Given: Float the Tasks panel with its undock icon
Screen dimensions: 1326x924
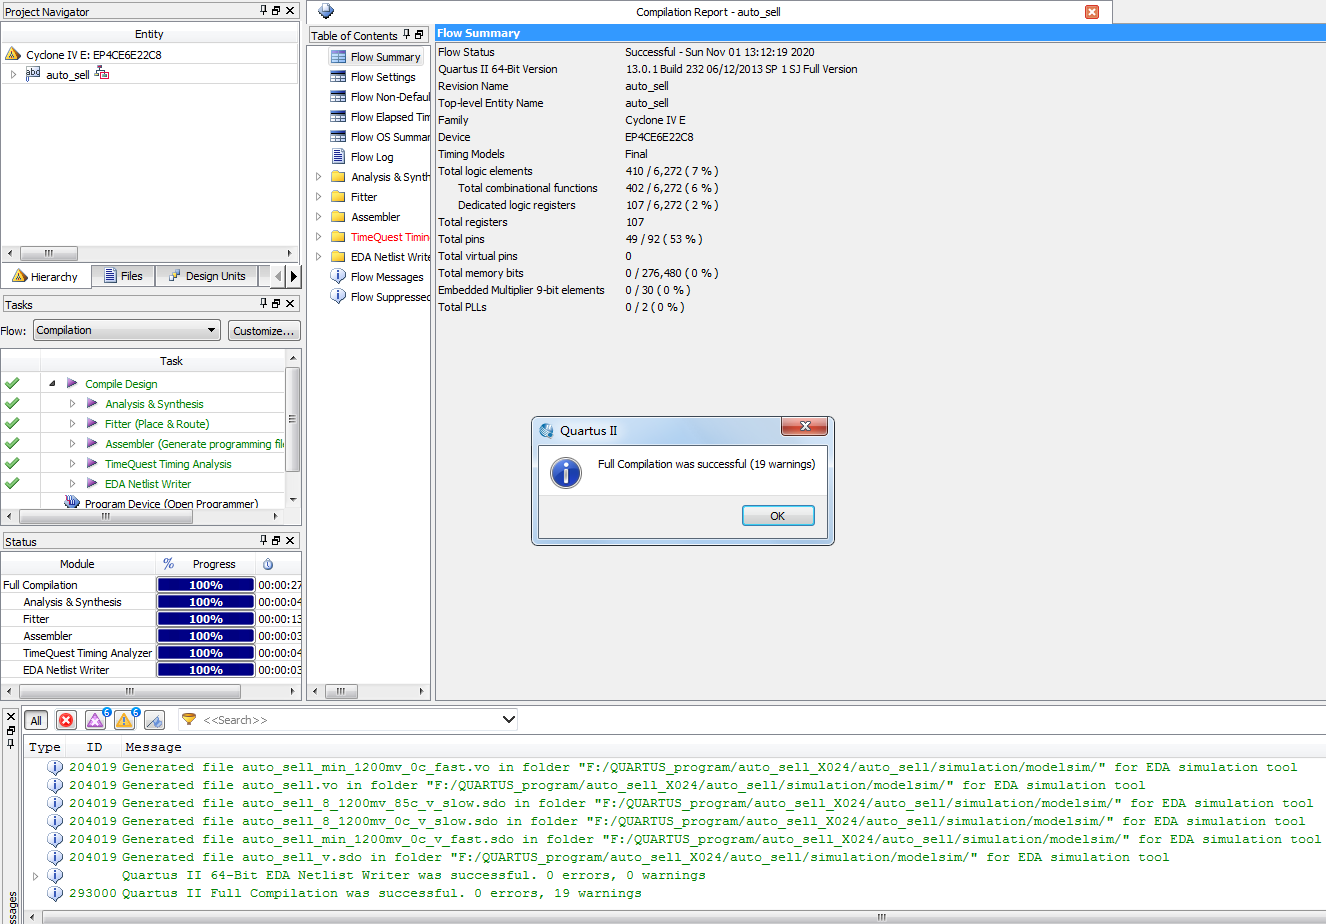Looking at the screenshot, I should (277, 303).
